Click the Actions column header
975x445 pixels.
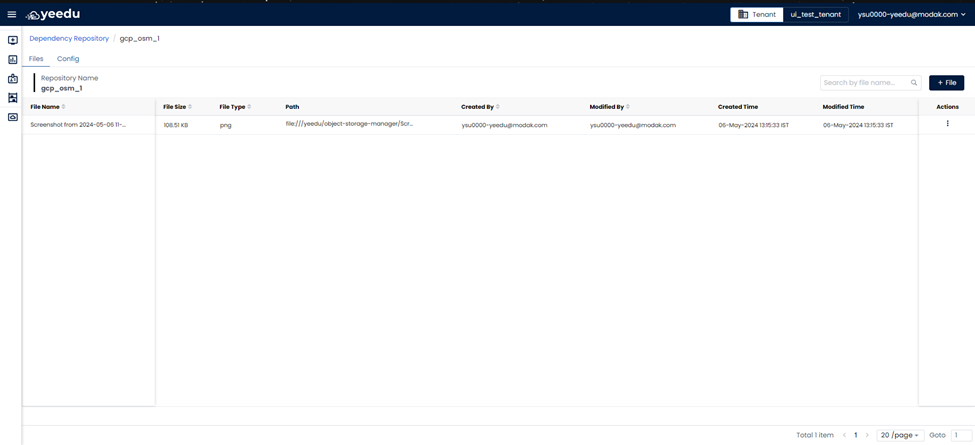click(x=947, y=107)
